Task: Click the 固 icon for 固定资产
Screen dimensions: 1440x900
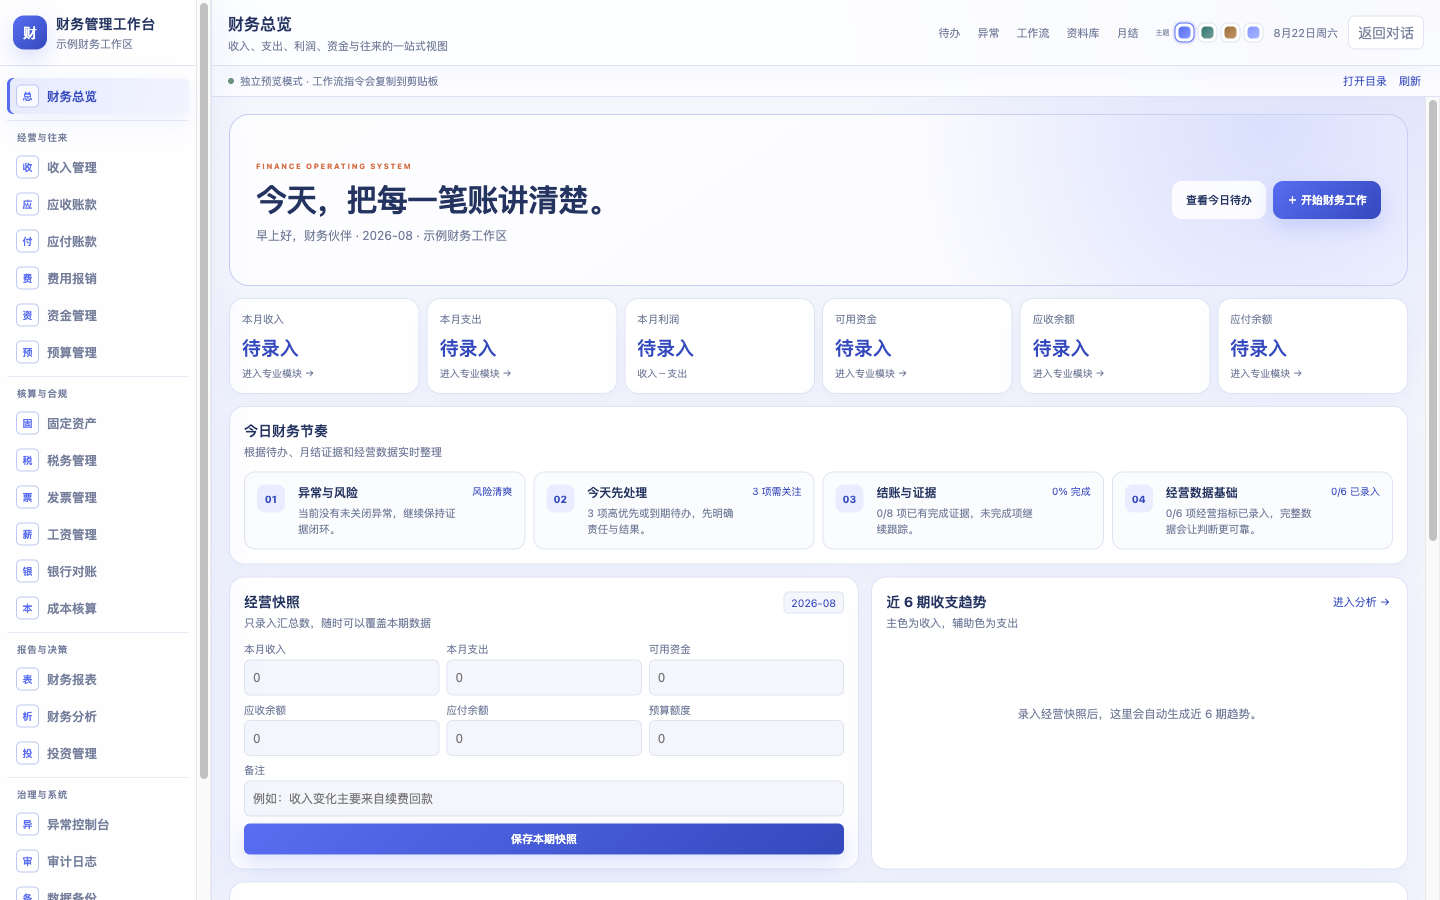Action: (x=27, y=424)
